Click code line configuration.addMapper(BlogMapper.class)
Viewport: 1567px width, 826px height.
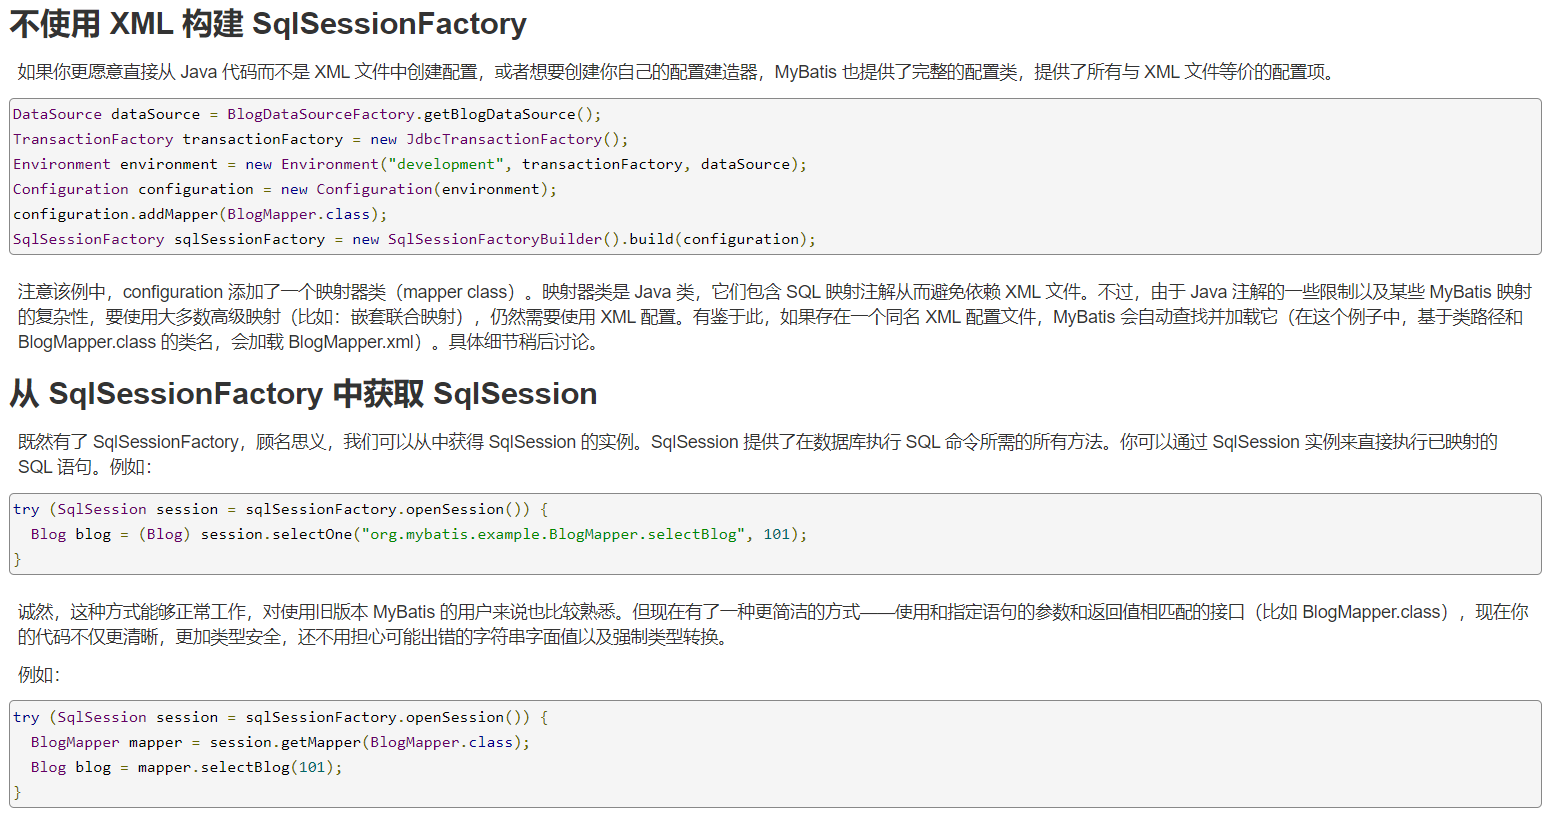click(x=200, y=214)
